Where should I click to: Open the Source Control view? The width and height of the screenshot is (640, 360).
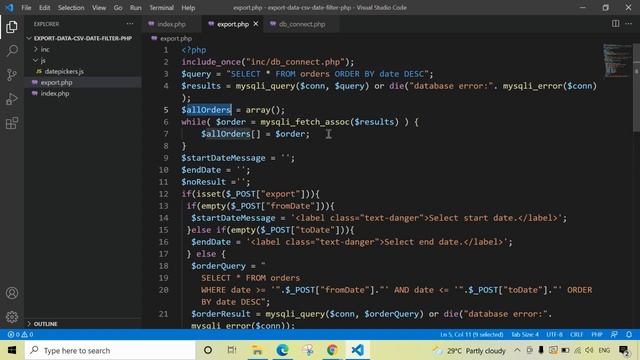click(x=12, y=75)
